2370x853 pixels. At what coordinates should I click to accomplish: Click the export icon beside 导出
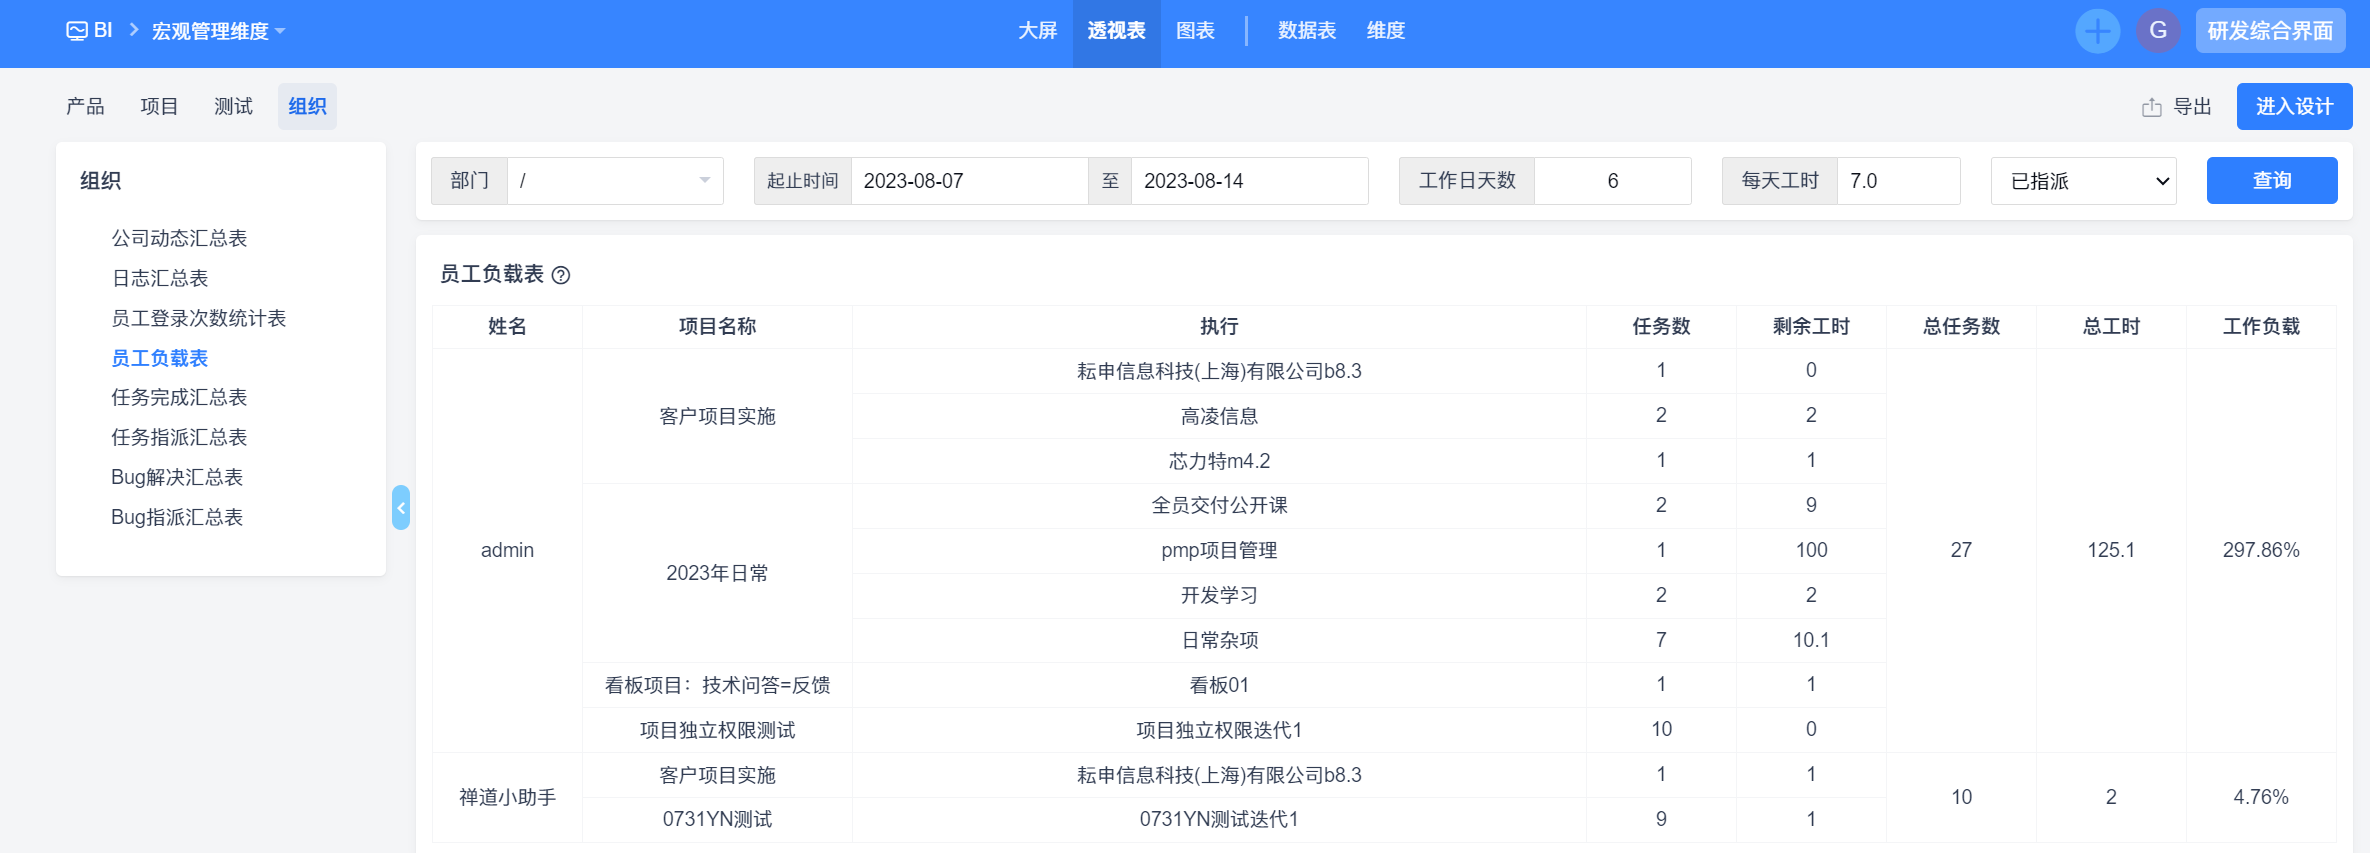click(x=2151, y=107)
